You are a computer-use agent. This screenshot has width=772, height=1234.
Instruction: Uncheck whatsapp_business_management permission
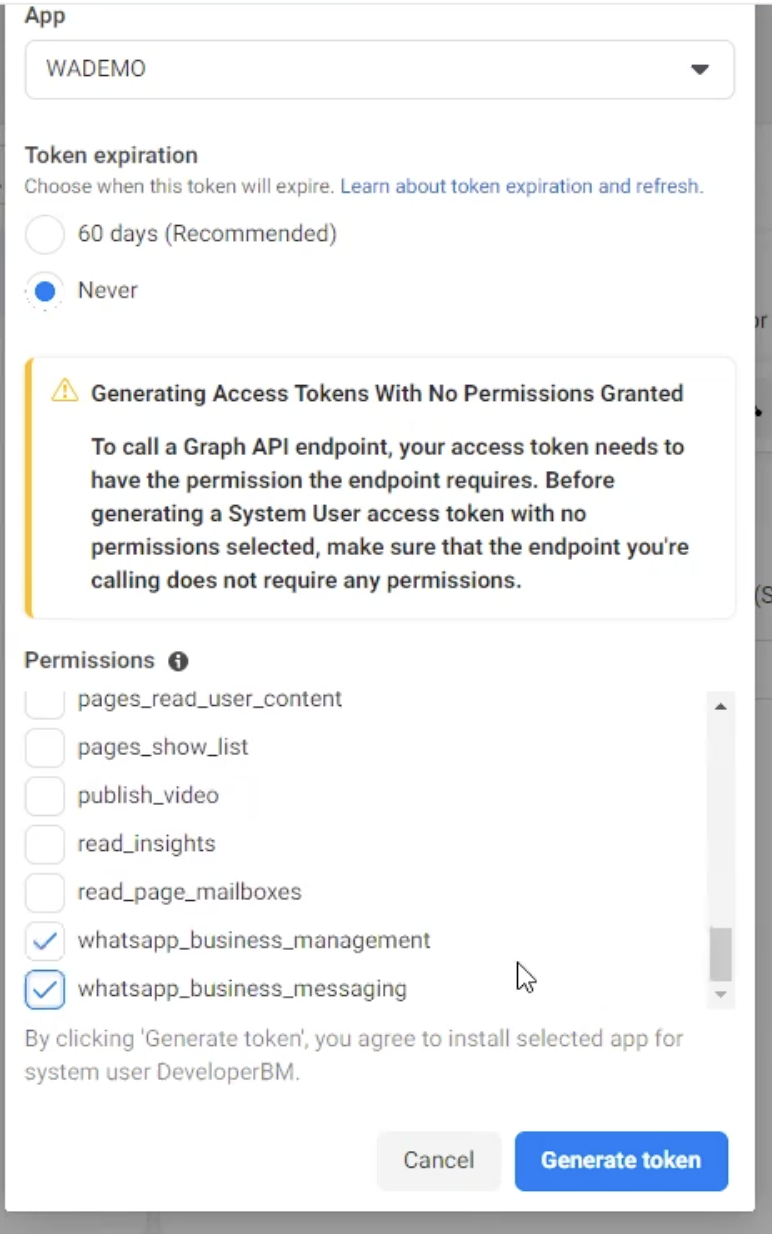44,940
